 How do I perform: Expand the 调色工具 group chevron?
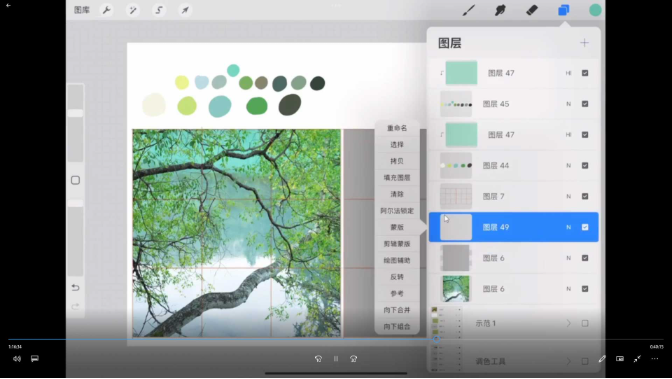(x=569, y=361)
